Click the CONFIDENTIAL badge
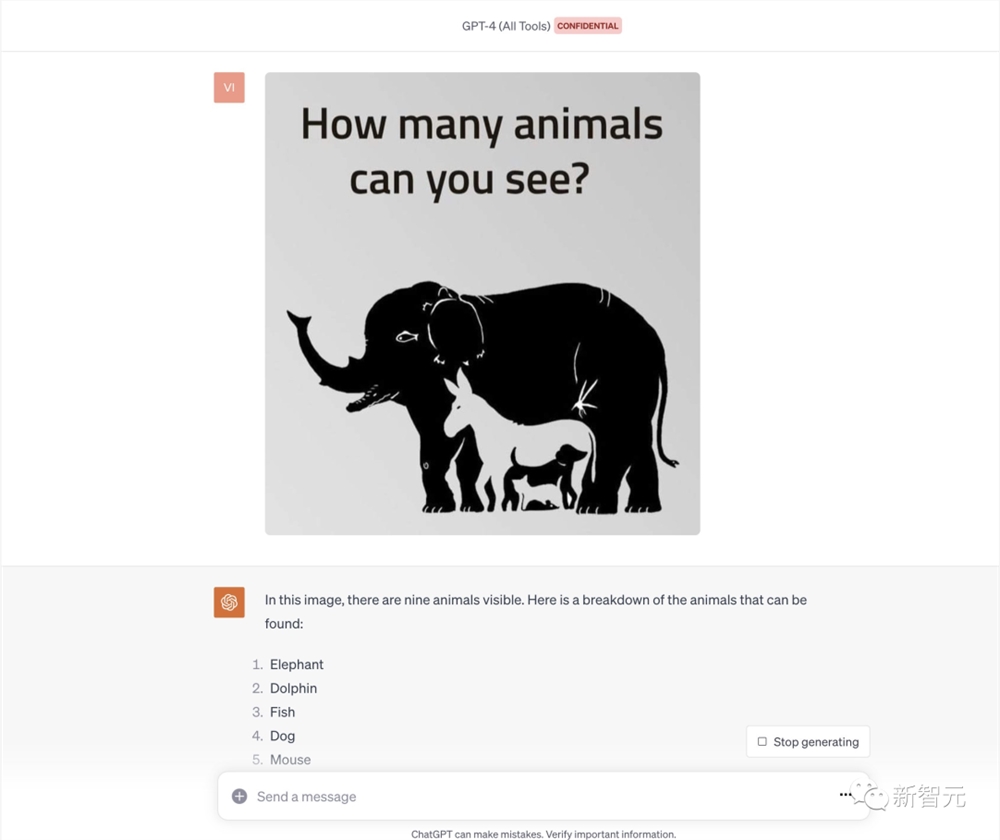 (588, 26)
